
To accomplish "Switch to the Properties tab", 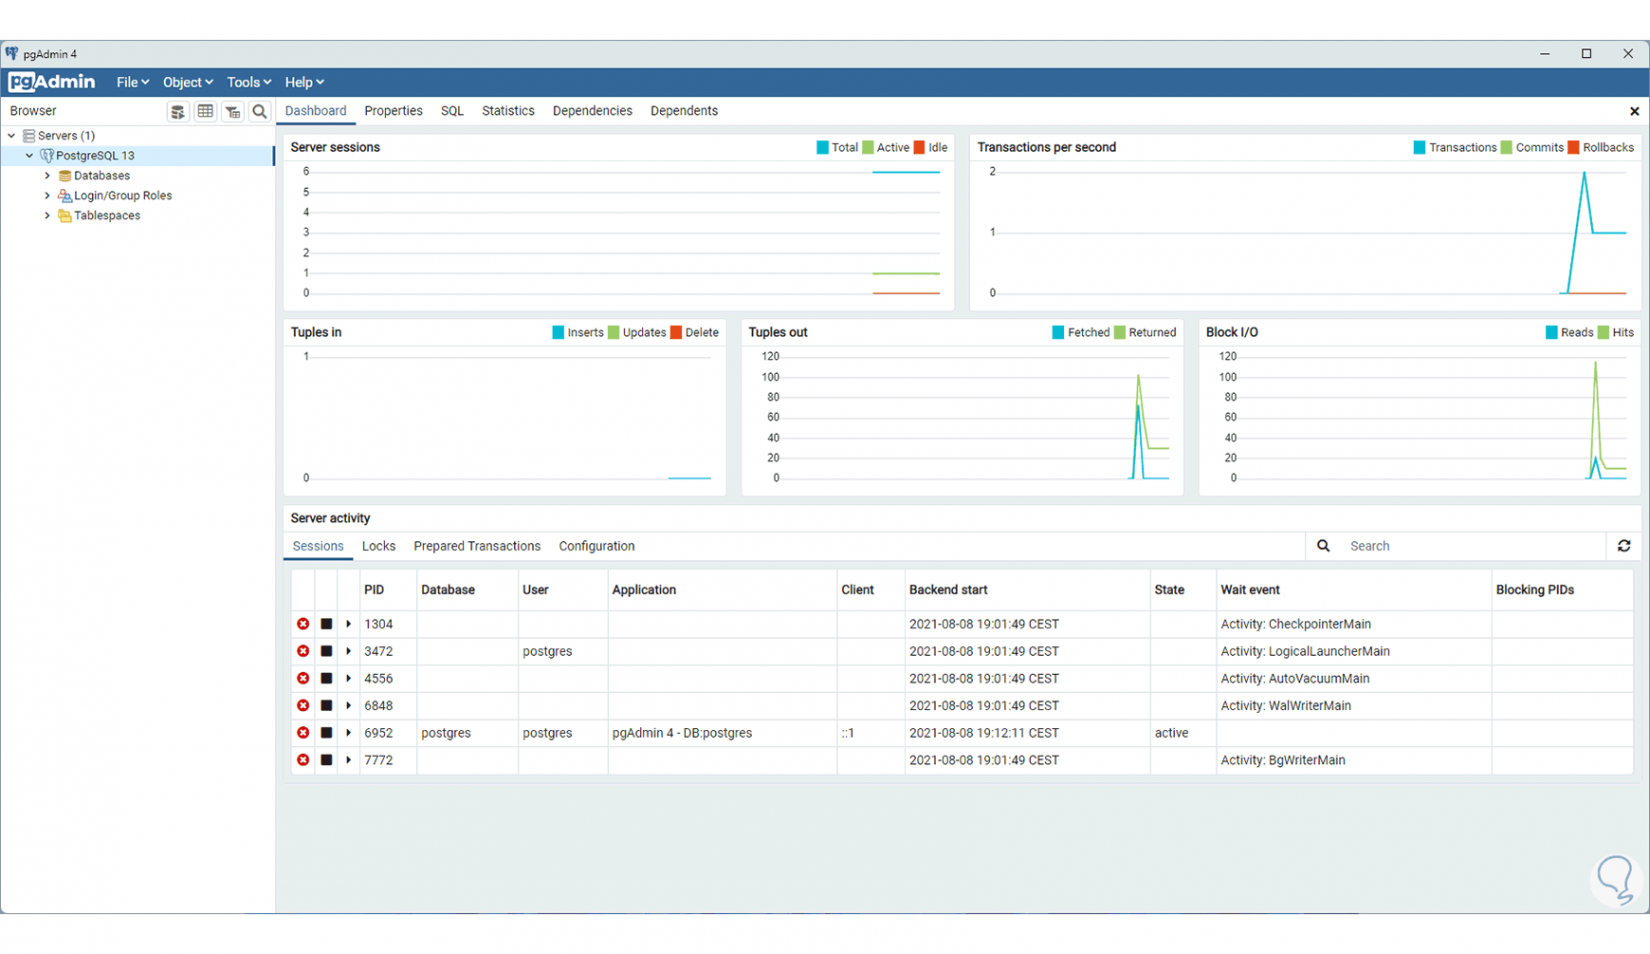I will pos(393,111).
